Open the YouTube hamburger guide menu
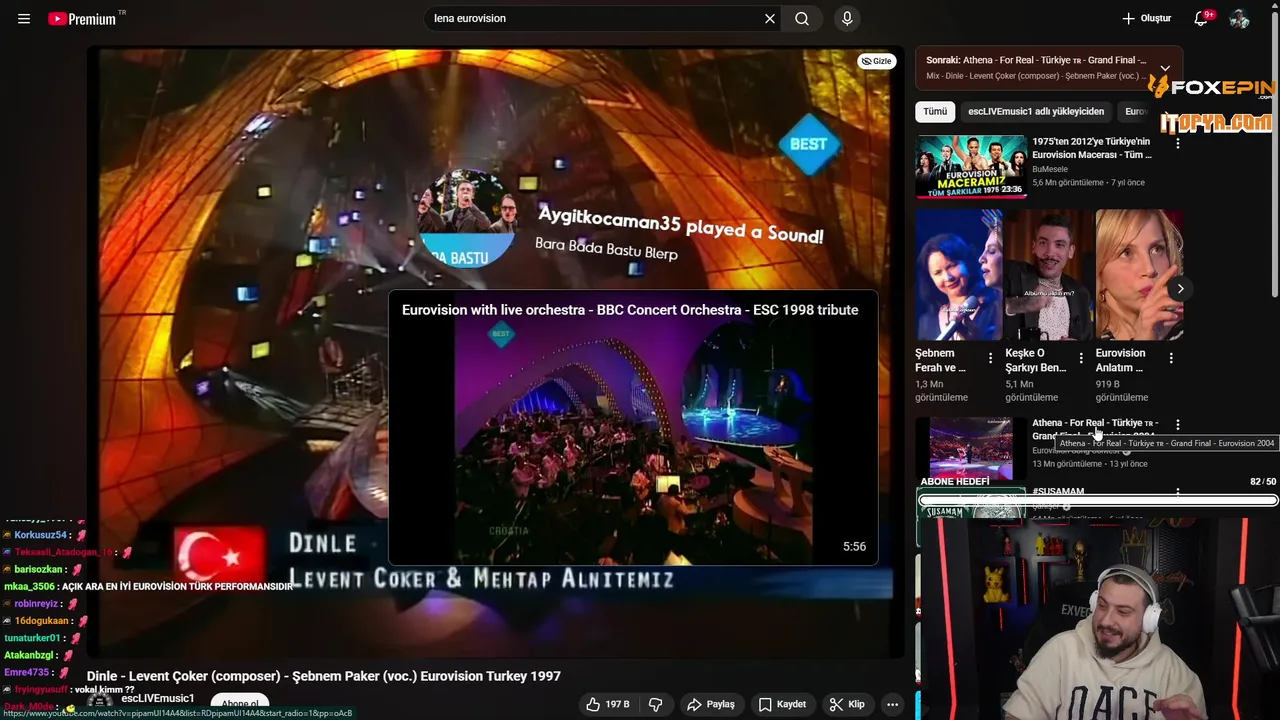 point(24,19)
